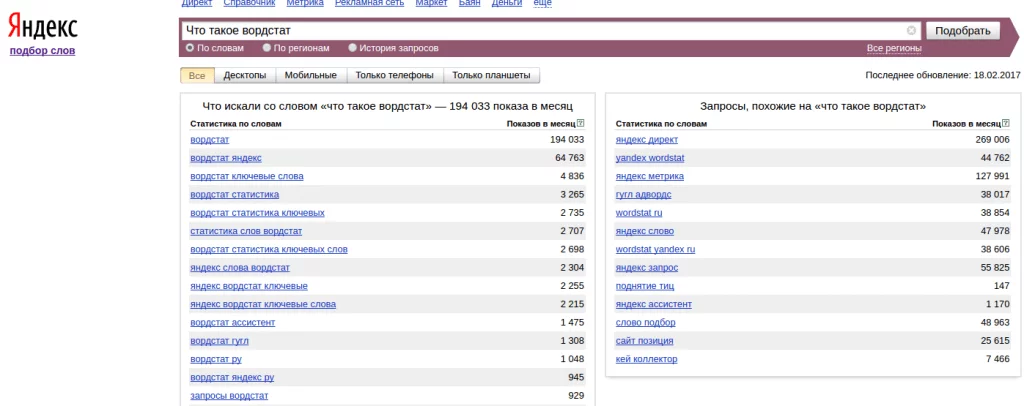Switch to the Мобильные tab

[x=311, y=76]
